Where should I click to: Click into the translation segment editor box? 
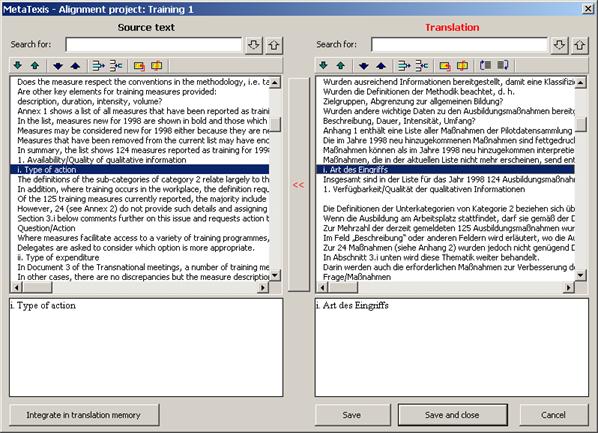pyautogui.click(x=452, y=348)
